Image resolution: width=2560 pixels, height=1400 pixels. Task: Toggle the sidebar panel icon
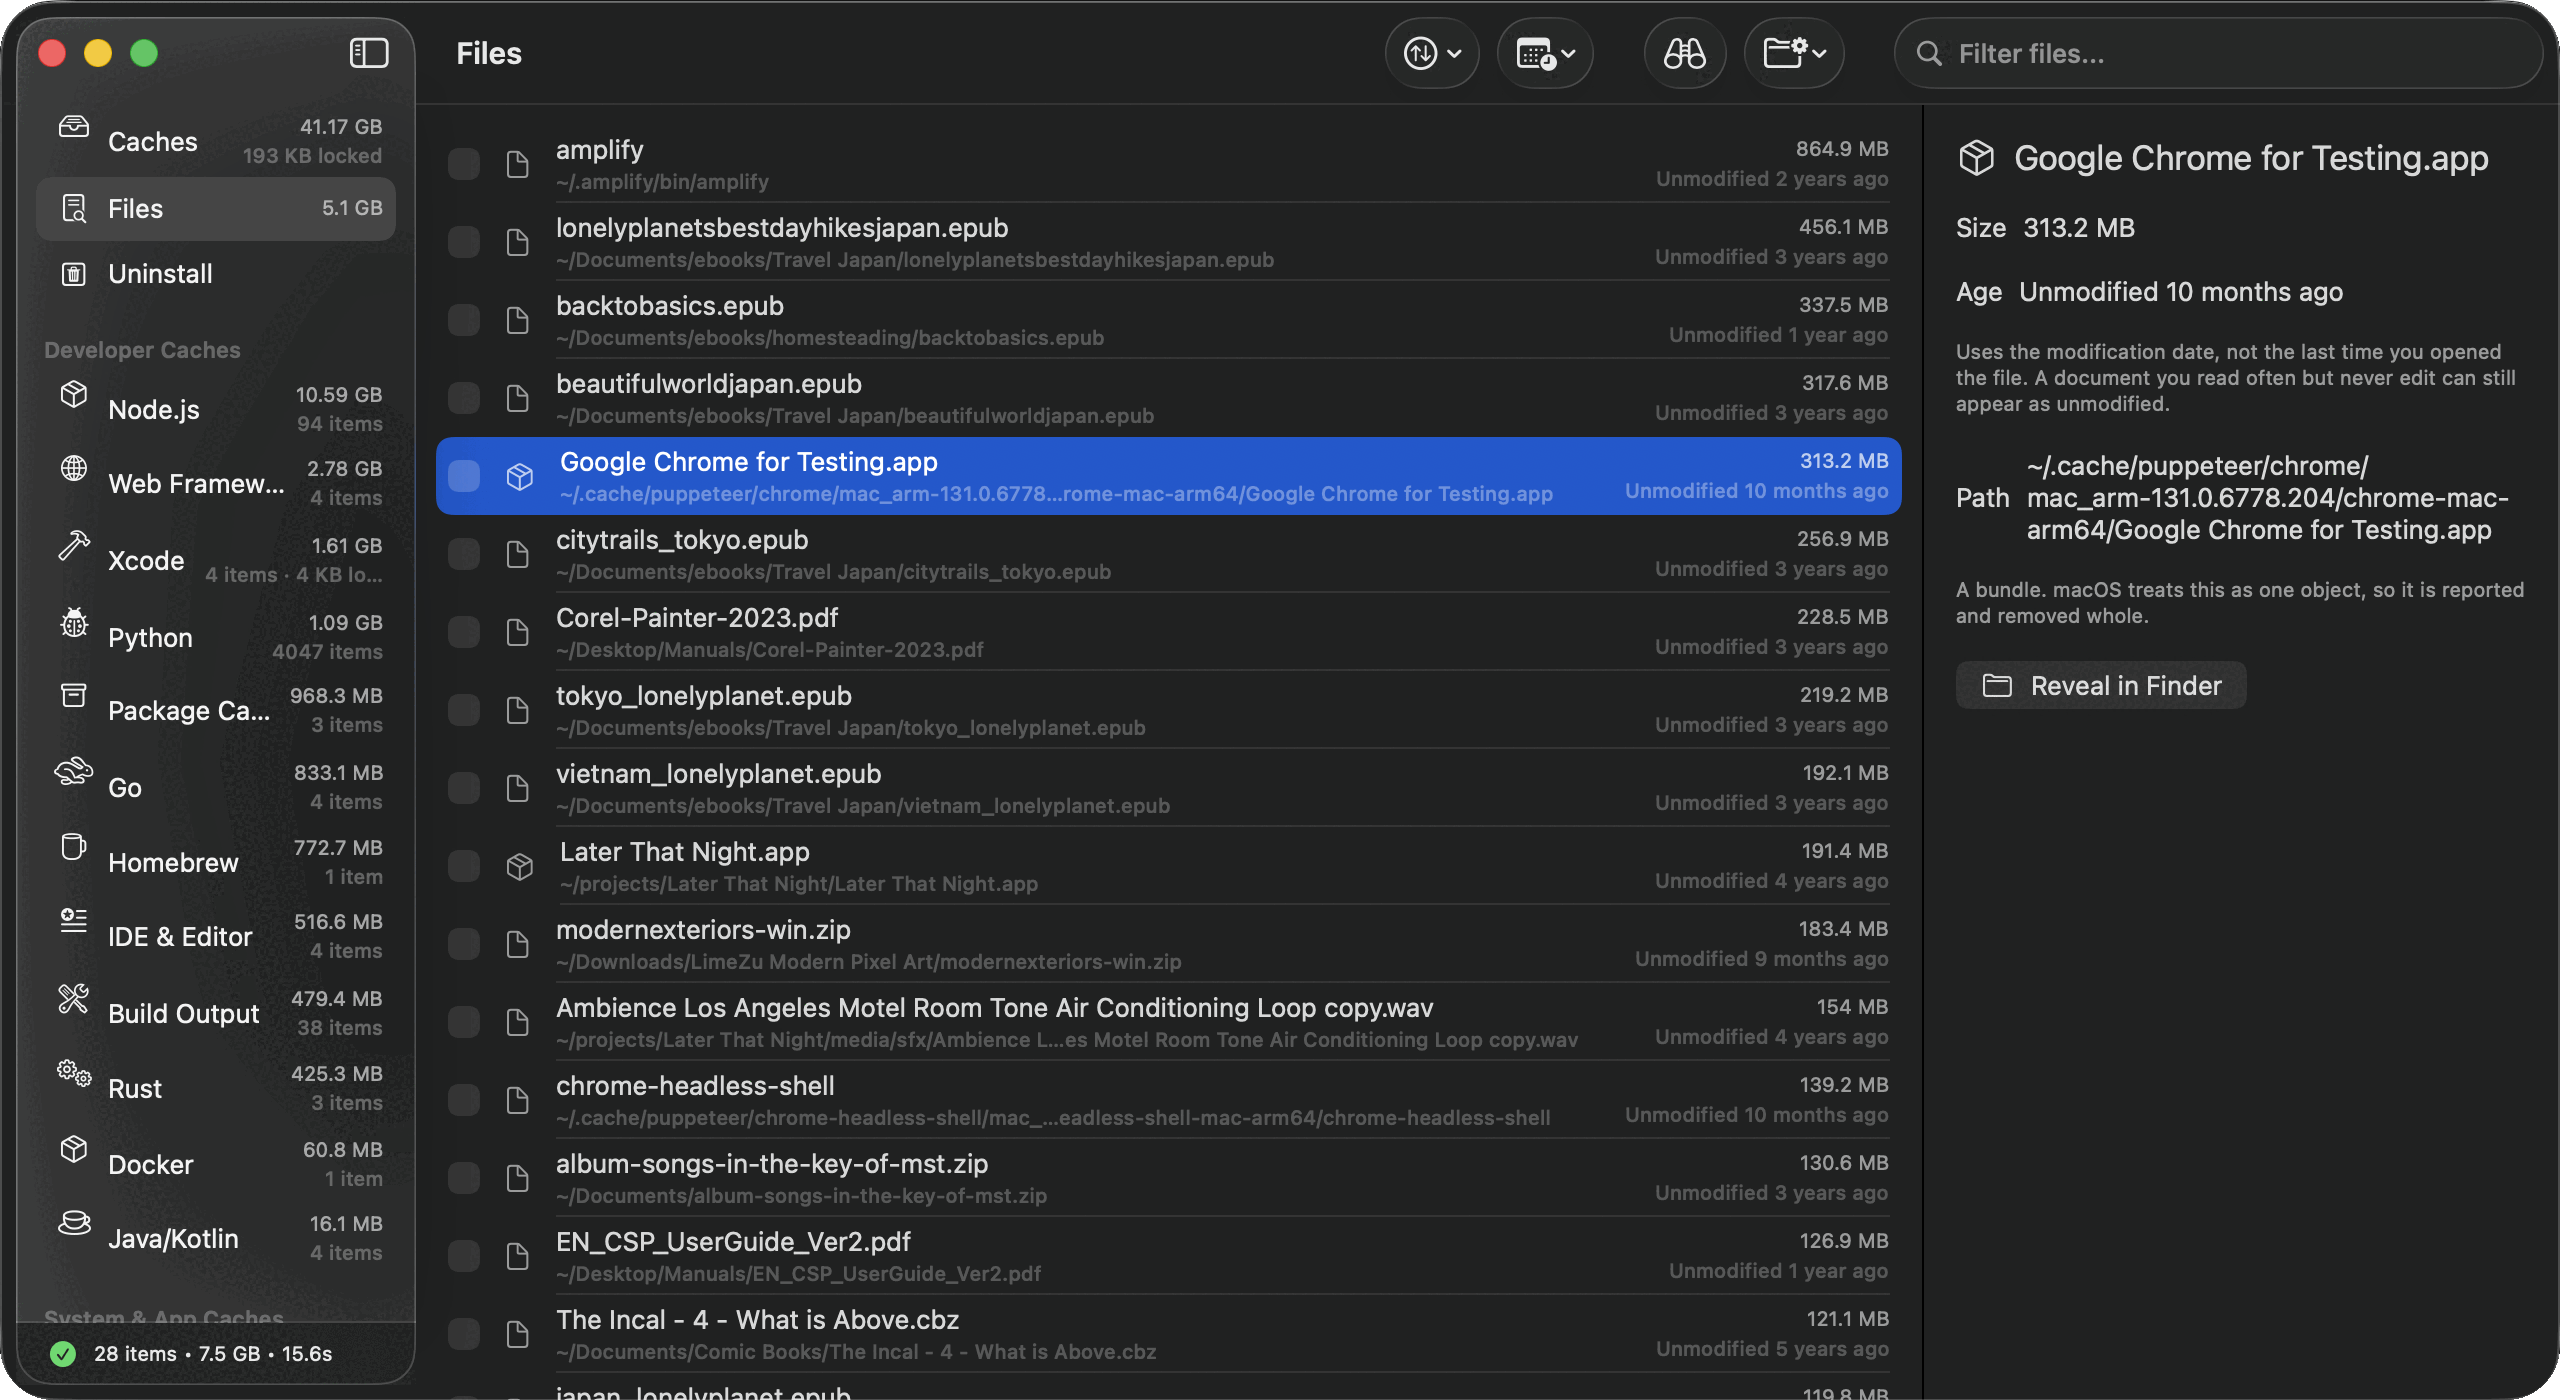click(x=369, y=53)
